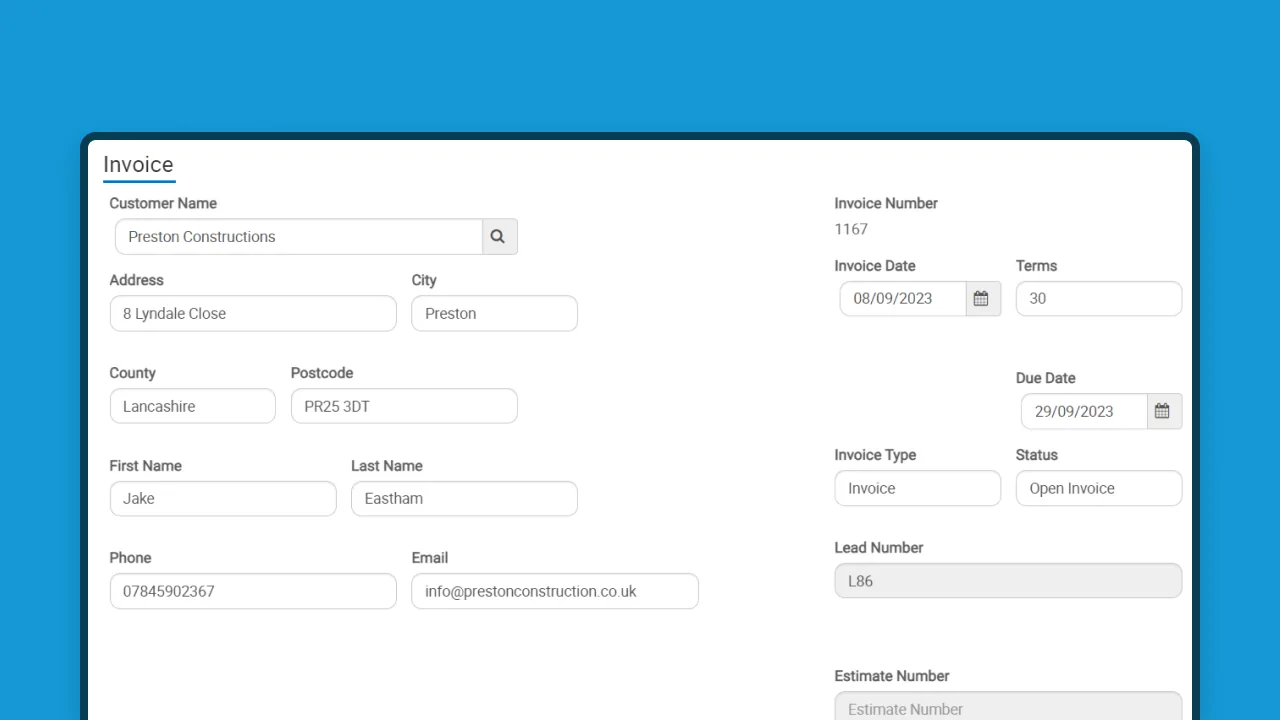Click the Customer Name label

[163, 203]
